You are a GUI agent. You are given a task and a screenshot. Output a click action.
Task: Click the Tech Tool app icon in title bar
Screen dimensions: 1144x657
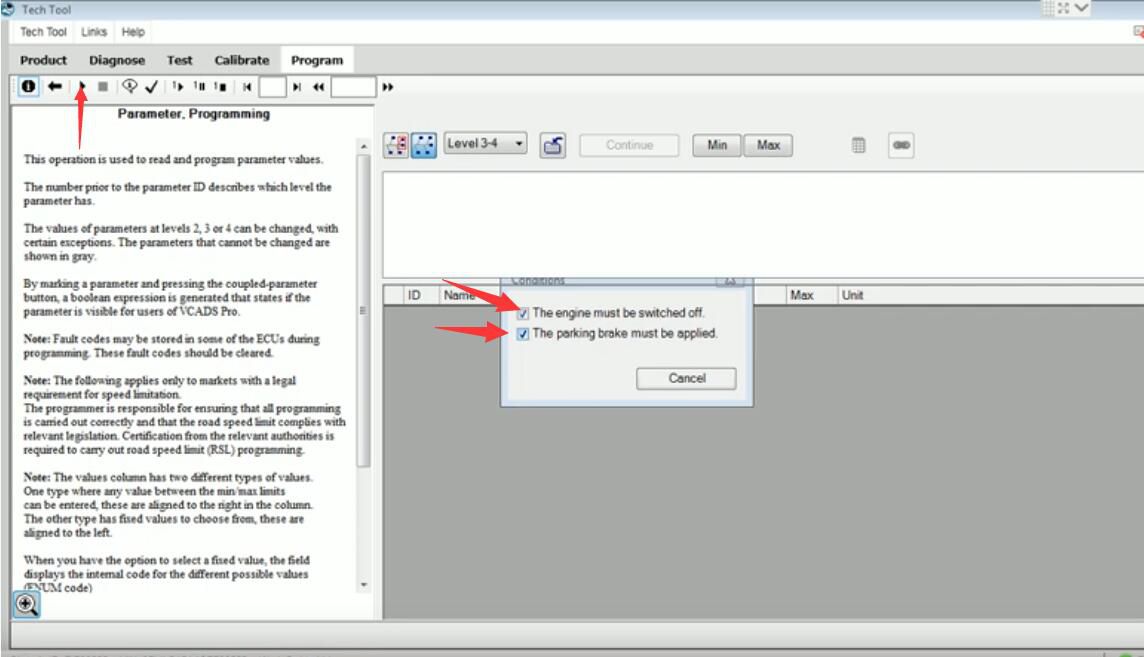8,9
